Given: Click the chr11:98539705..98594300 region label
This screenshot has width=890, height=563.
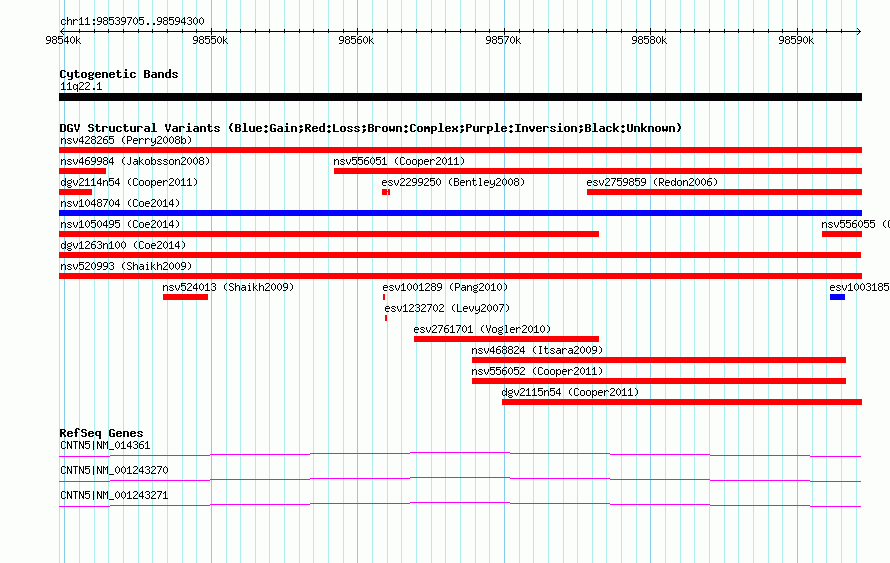Looking at the screenshot, I should (x=132, y=22).
